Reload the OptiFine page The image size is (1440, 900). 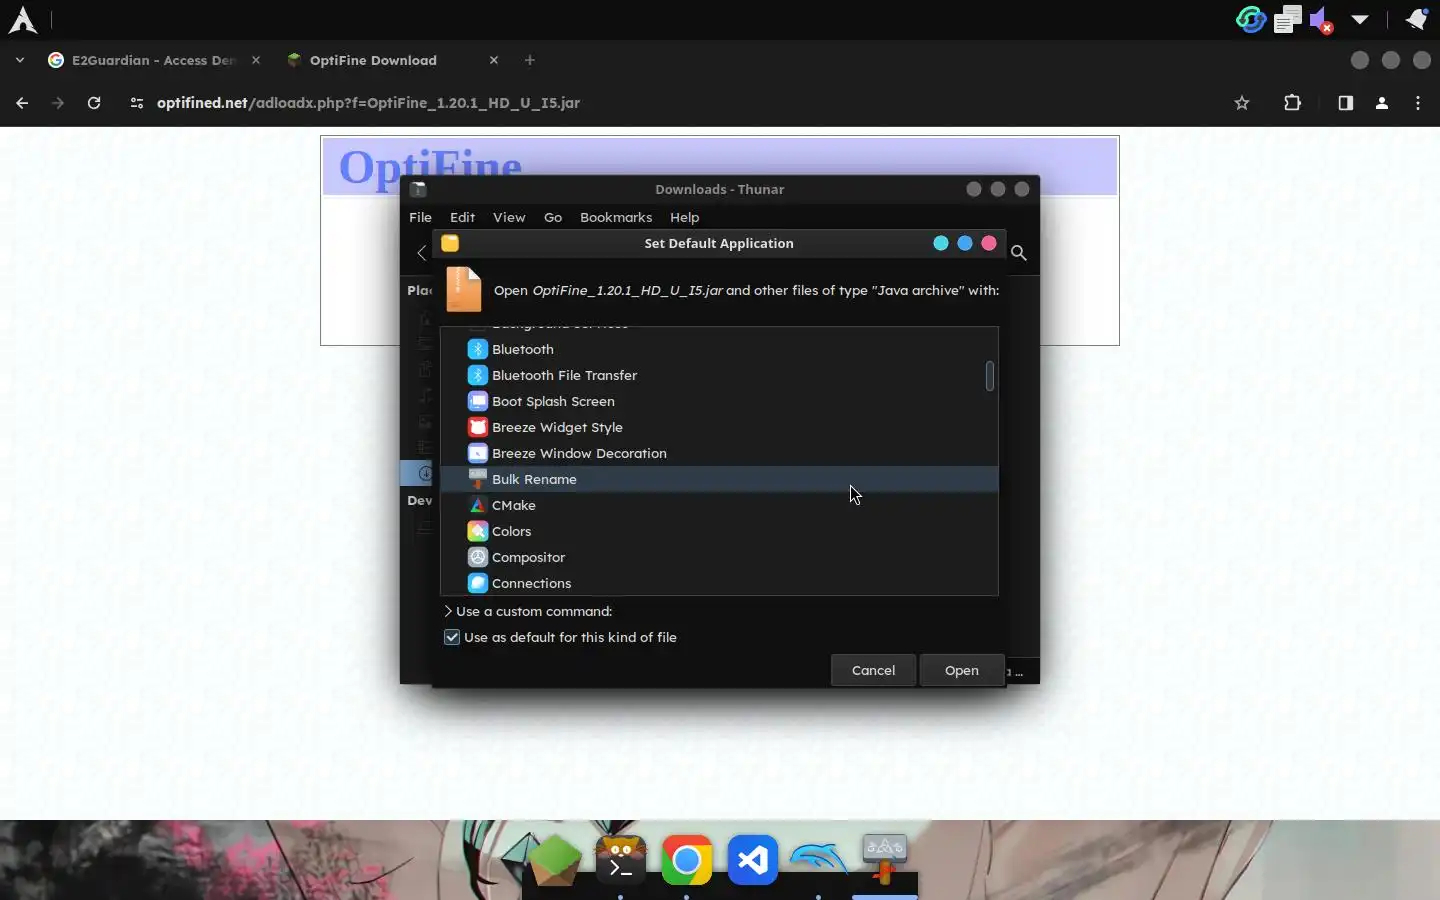94,103
